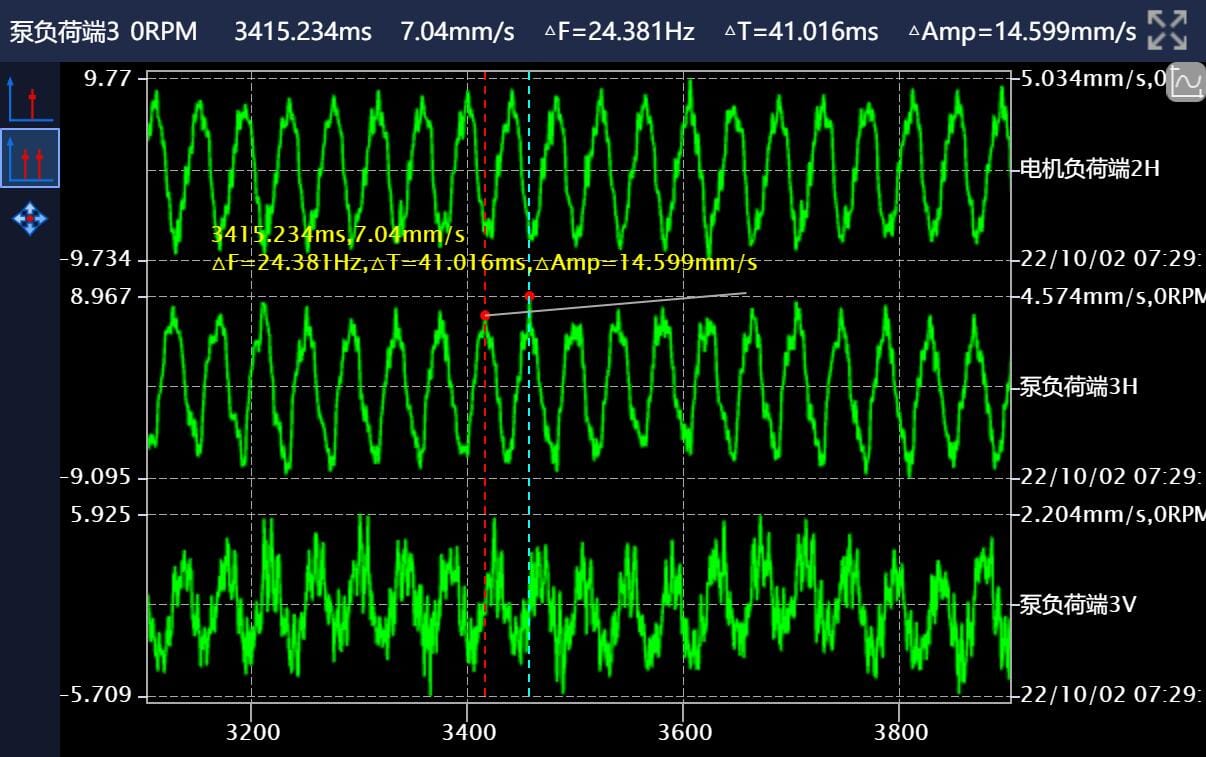Select red marker dot on red cursor
Image resolution: width=1206 pixels, height=757 pixels.
point(485,316)
